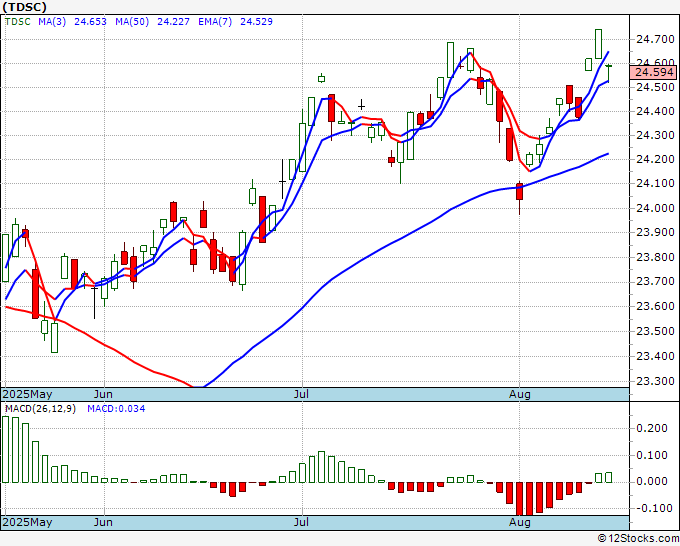680x546 pixels.
Task: Click the 0.200 MACD axis label
Action: click(x=652, y=428)
